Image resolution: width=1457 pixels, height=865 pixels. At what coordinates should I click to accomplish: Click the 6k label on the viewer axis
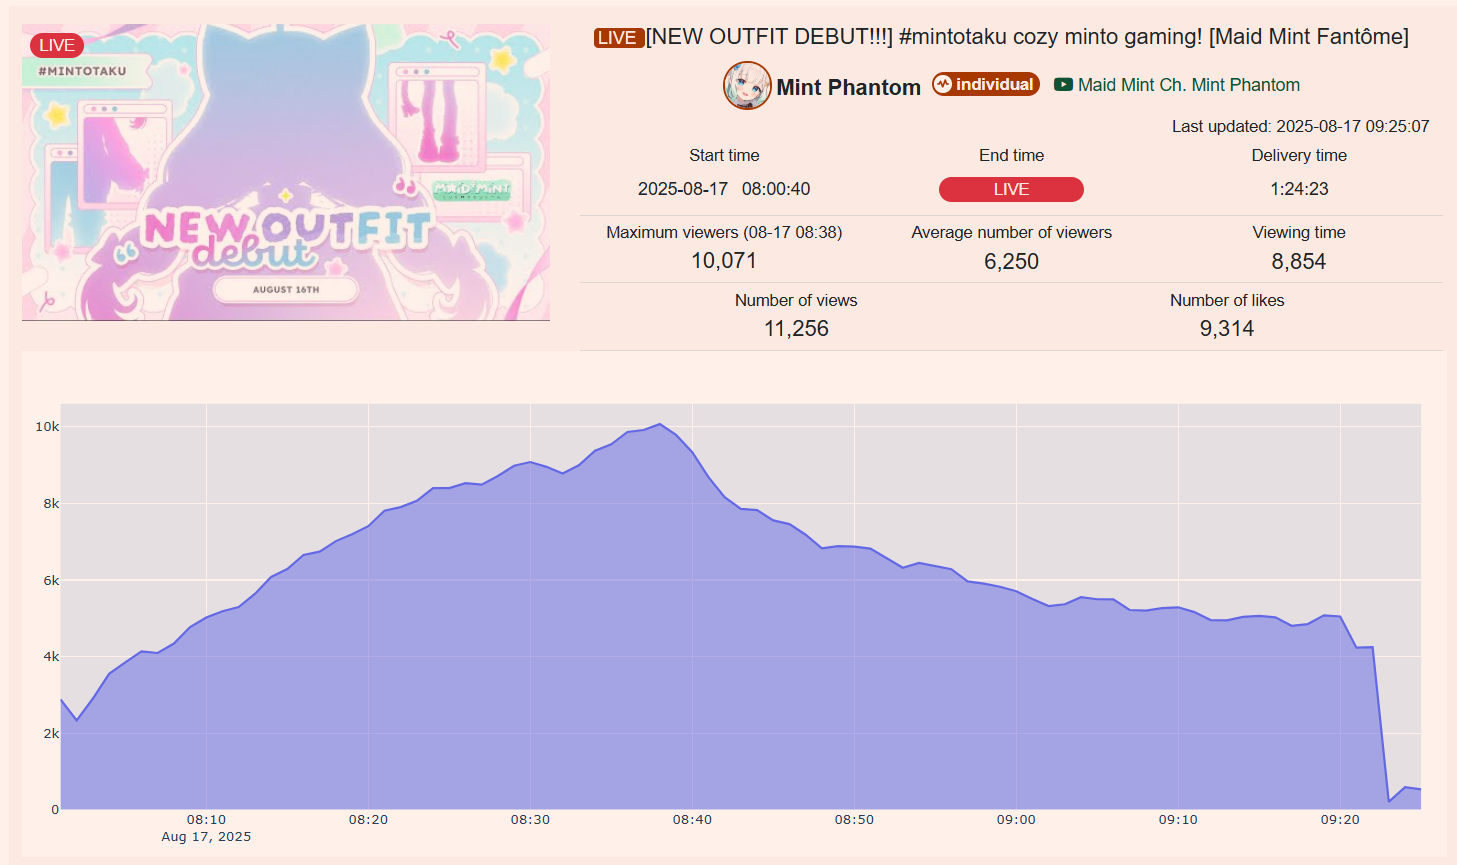click(51, 580)
